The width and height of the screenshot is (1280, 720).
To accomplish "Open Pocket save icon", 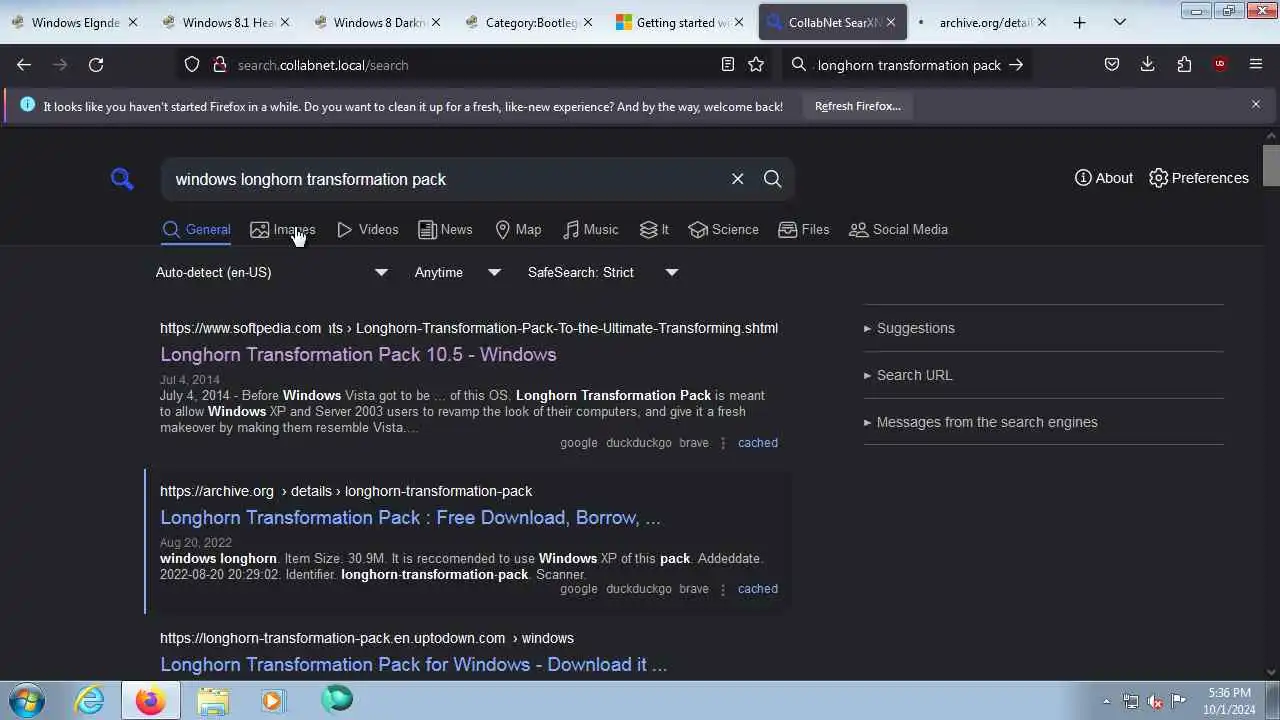I will [x=1111, y=65].
